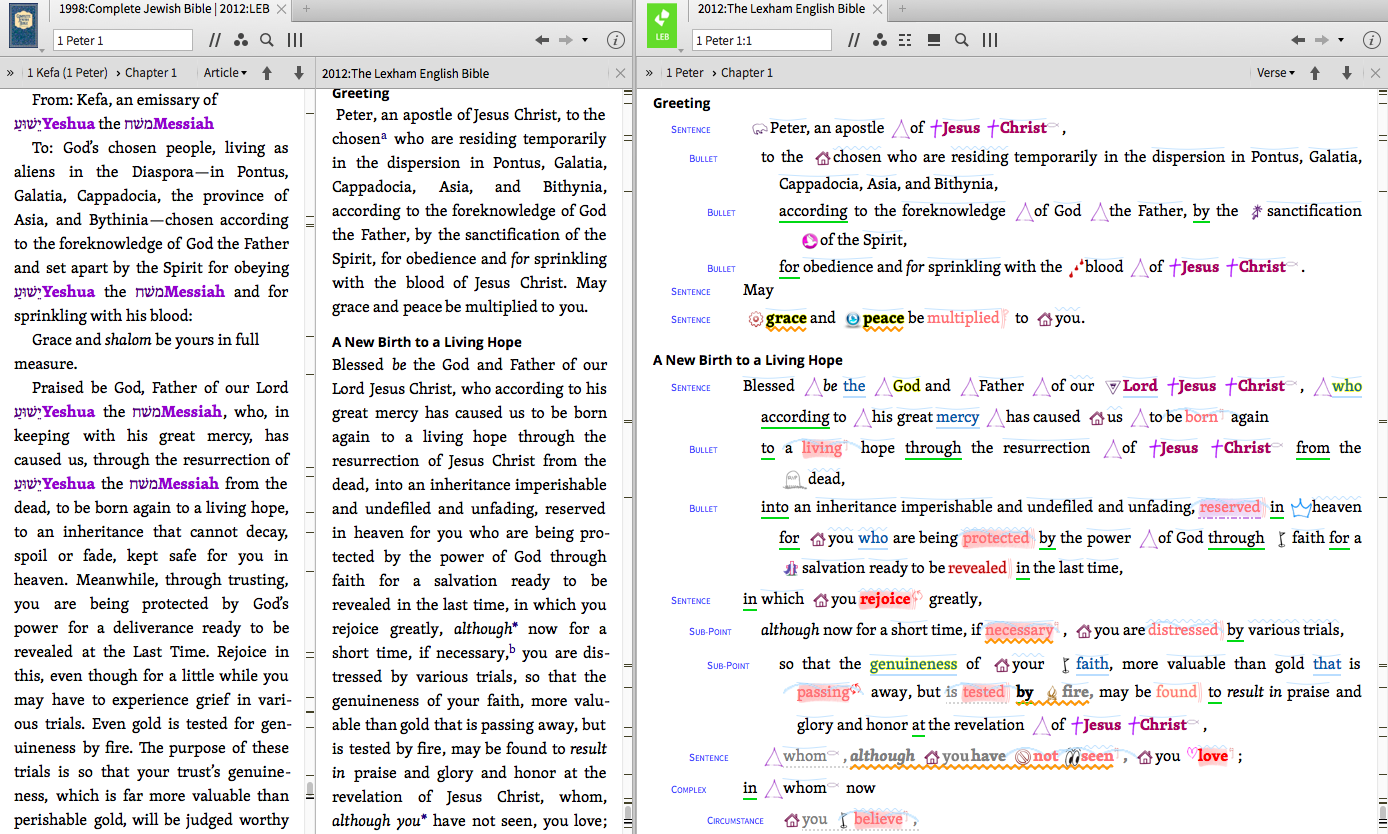Viewport: 1388px width, 834px height.
Task: Click the crown icon before "heaven"
Action: click(1300, 508)
